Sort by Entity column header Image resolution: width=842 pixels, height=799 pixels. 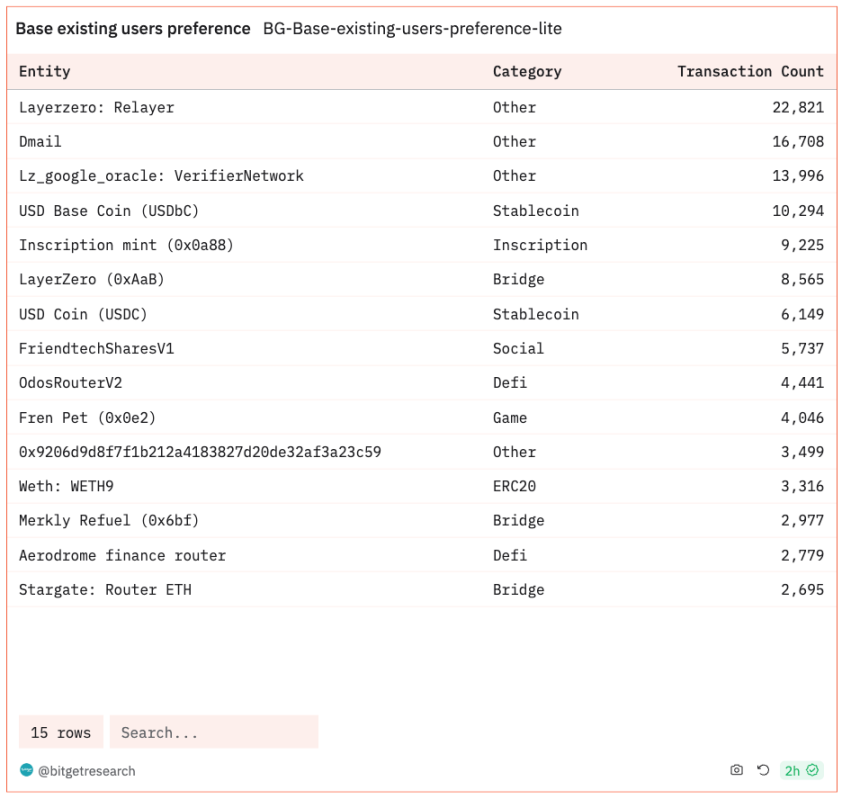[x=45, y=71]
